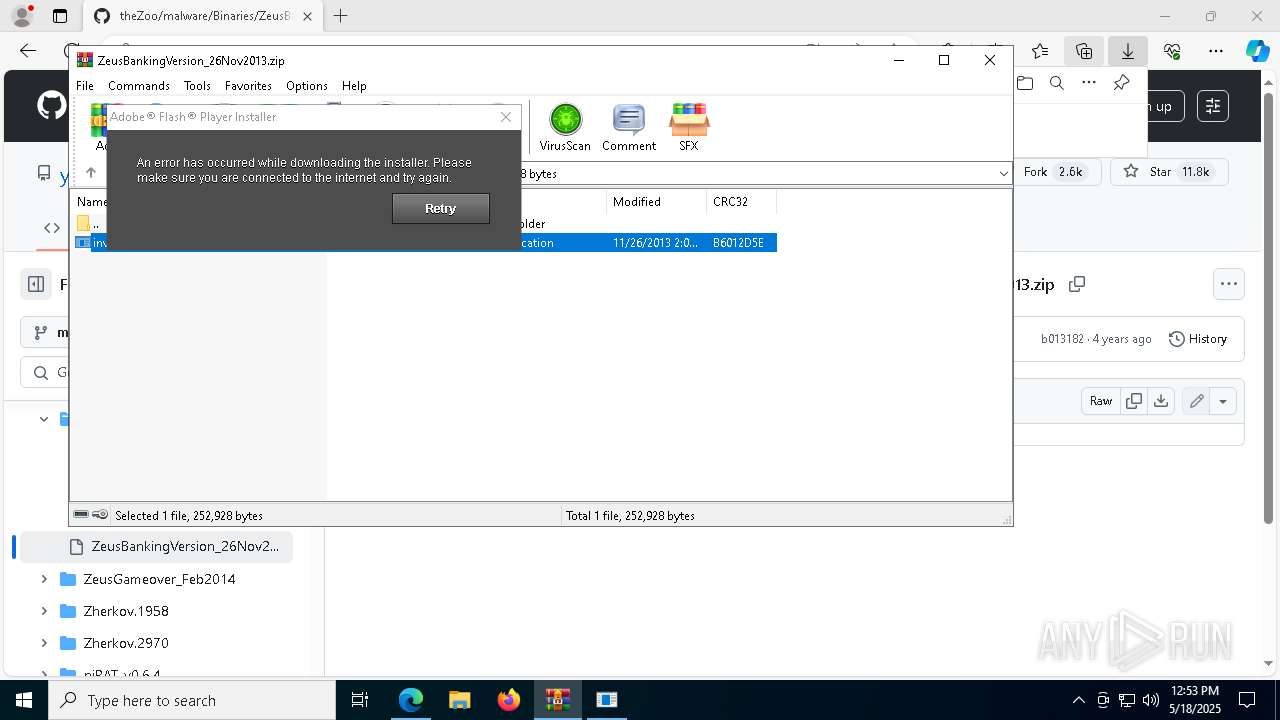
Task: Close the Adobe Flash Player Installer dialog
Action: [506, 117]
